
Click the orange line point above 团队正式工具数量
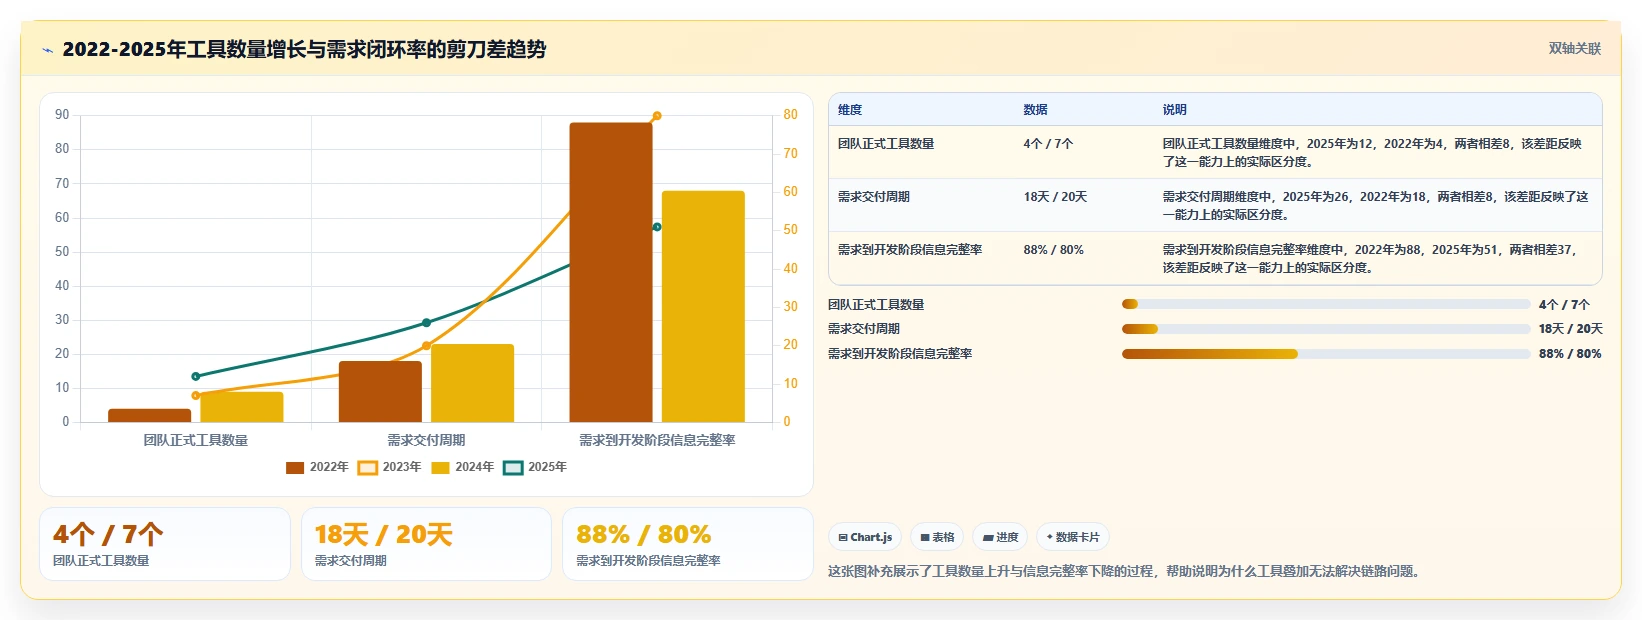[x=196, y=396]
